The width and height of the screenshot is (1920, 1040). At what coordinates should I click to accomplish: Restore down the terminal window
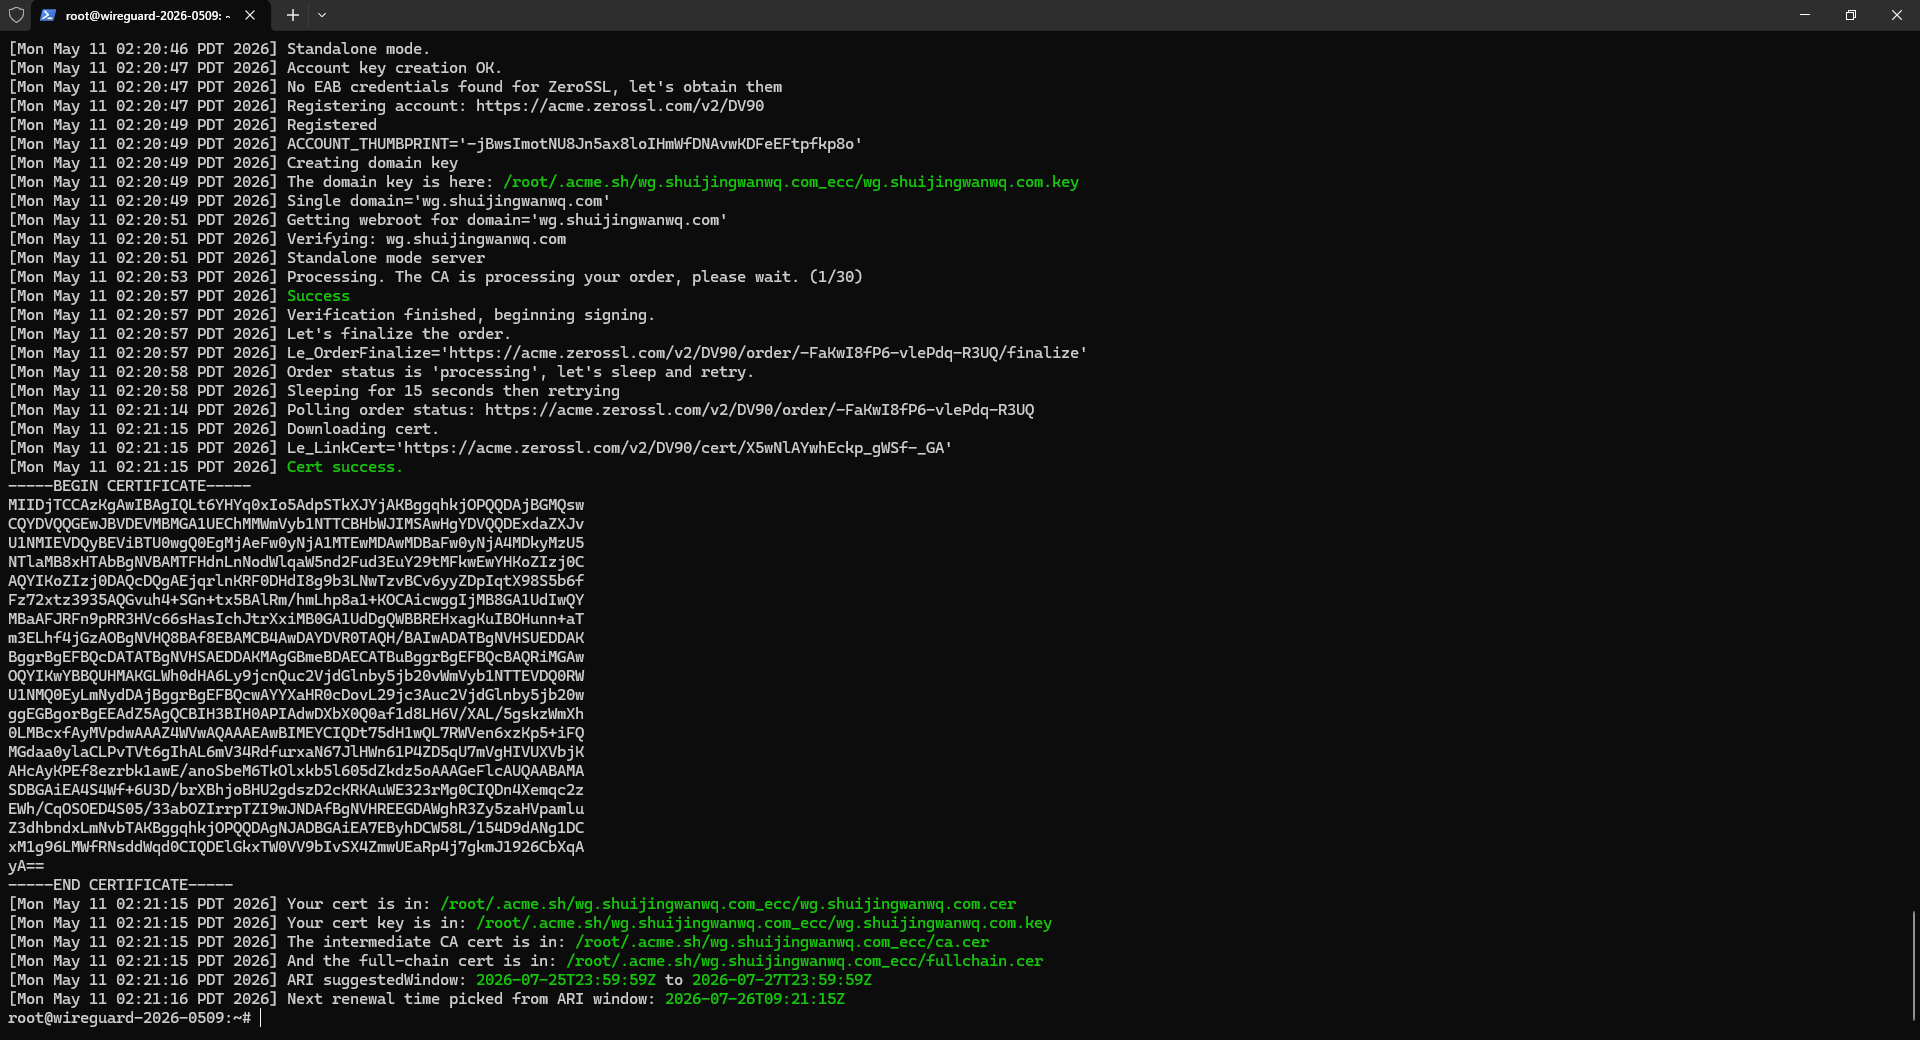click(x=1851, y=15)
